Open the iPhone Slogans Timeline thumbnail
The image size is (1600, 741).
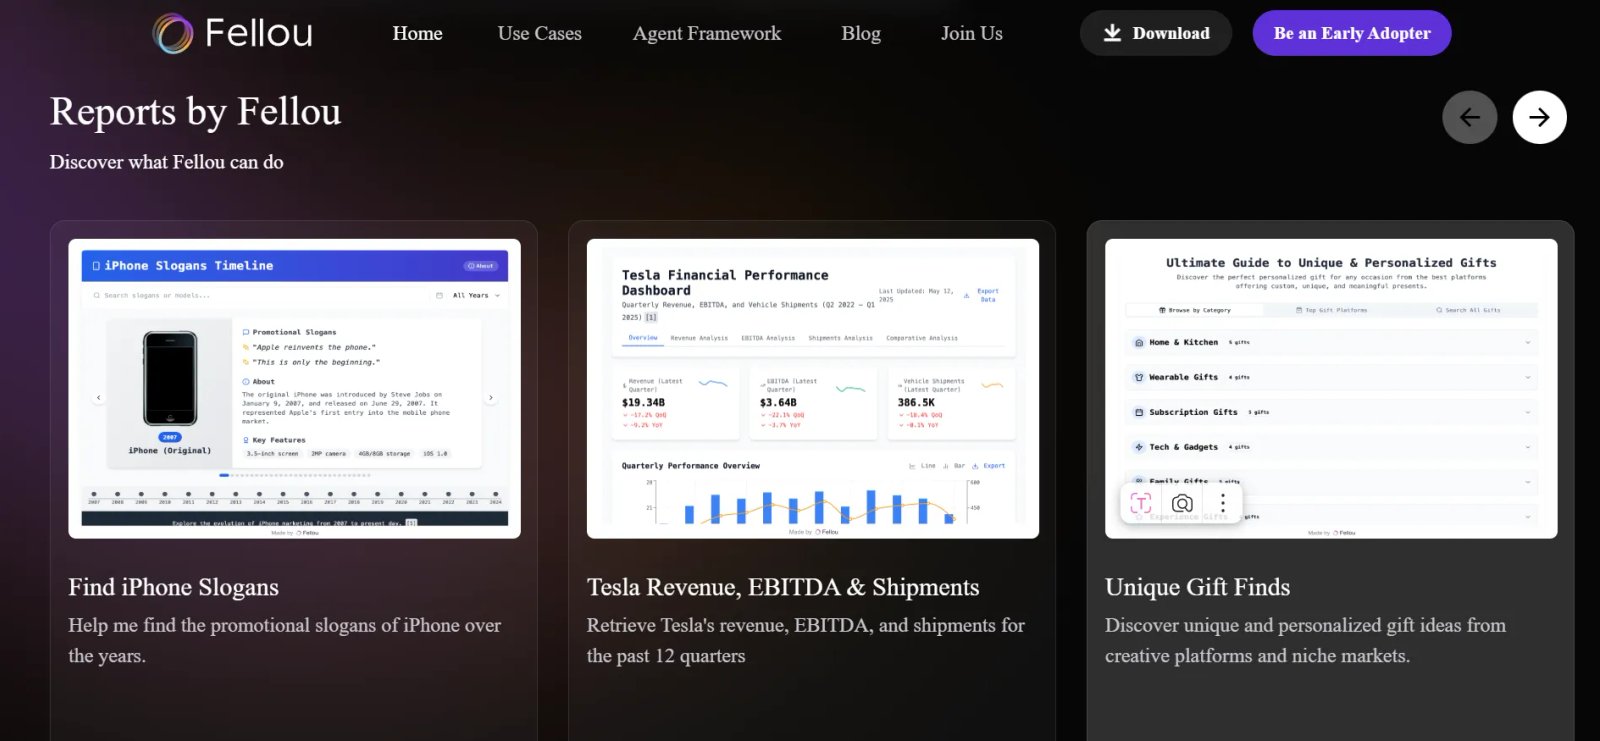[294, 388]
